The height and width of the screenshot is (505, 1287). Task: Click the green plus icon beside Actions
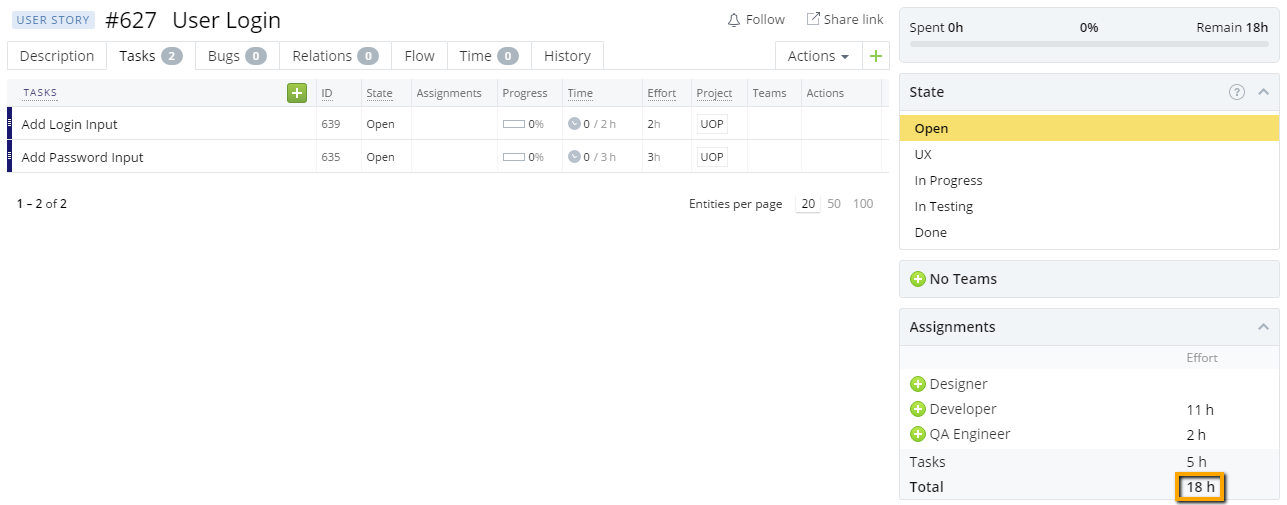pyautogui.click(x=876, y=56)
